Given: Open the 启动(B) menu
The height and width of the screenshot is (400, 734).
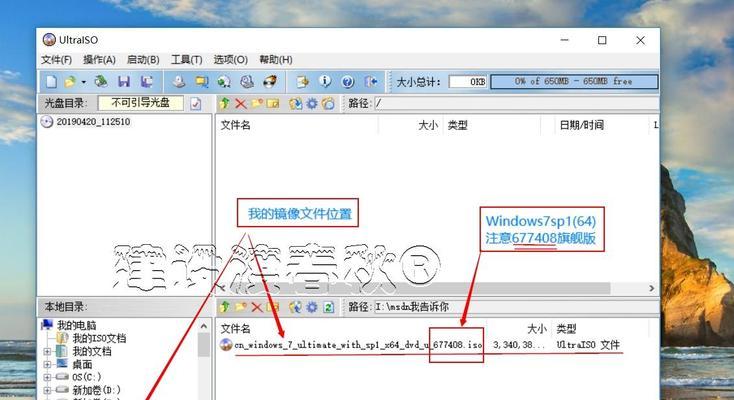Looking at the screenshot, I should (143, 60).
